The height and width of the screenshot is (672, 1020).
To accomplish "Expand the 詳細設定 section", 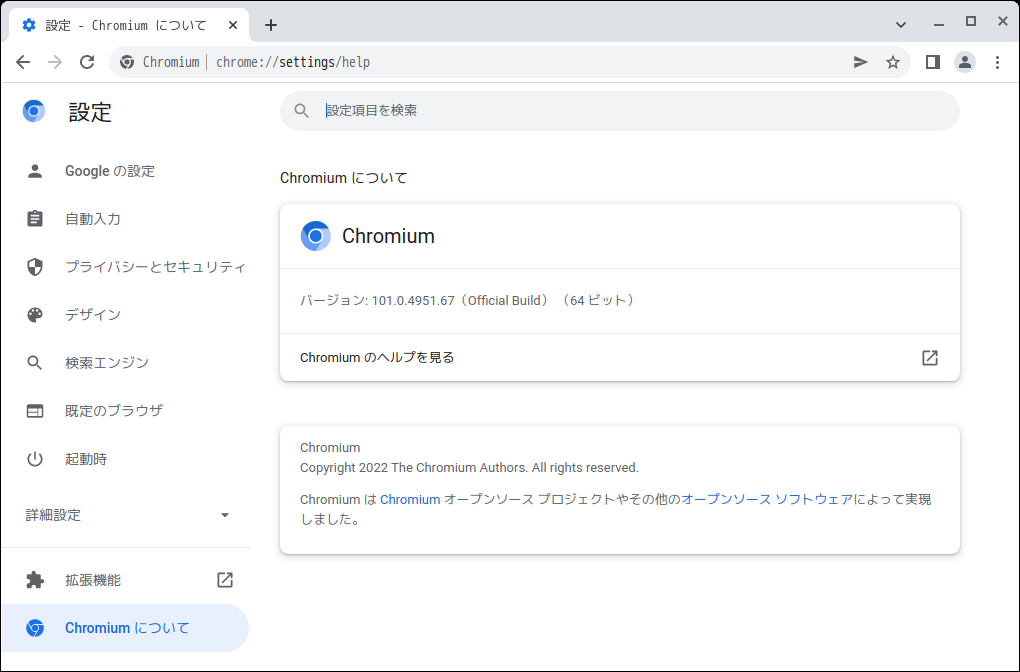I will 126,515.
